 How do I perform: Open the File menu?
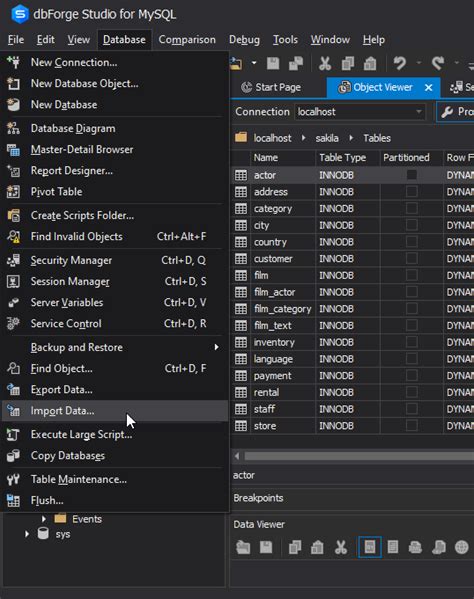click(16, 40)
